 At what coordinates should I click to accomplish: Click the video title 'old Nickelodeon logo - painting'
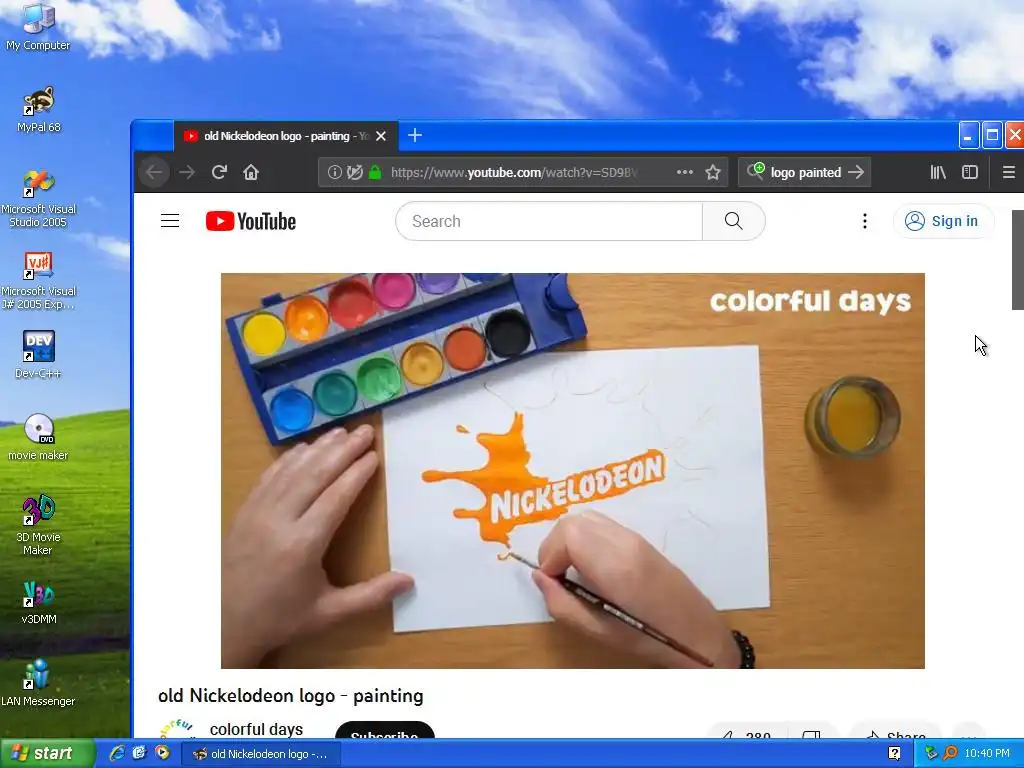coord(291,696)
